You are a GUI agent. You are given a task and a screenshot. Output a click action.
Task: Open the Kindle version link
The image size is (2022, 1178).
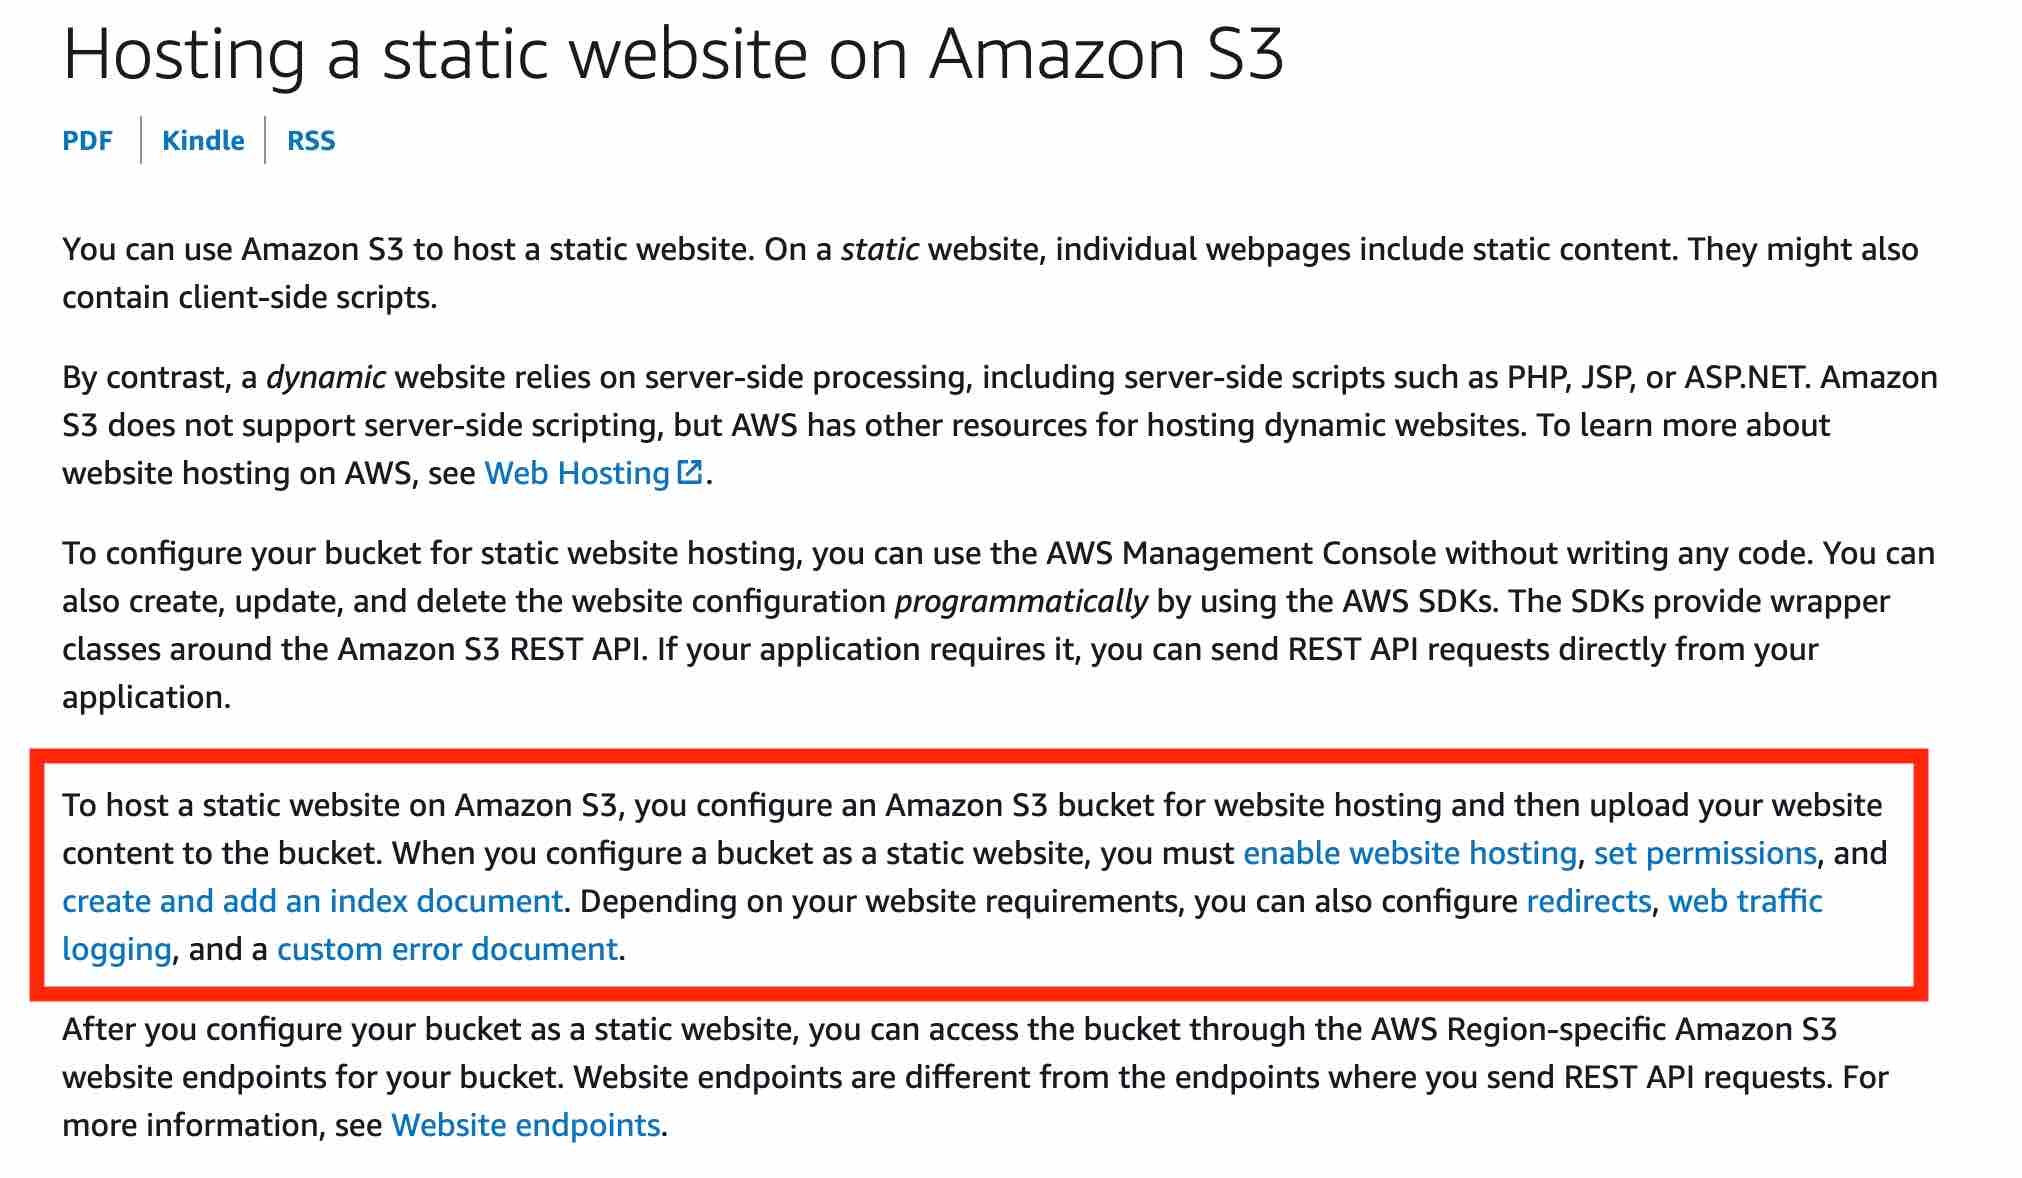pyautogui.click(x=203, y=141)
